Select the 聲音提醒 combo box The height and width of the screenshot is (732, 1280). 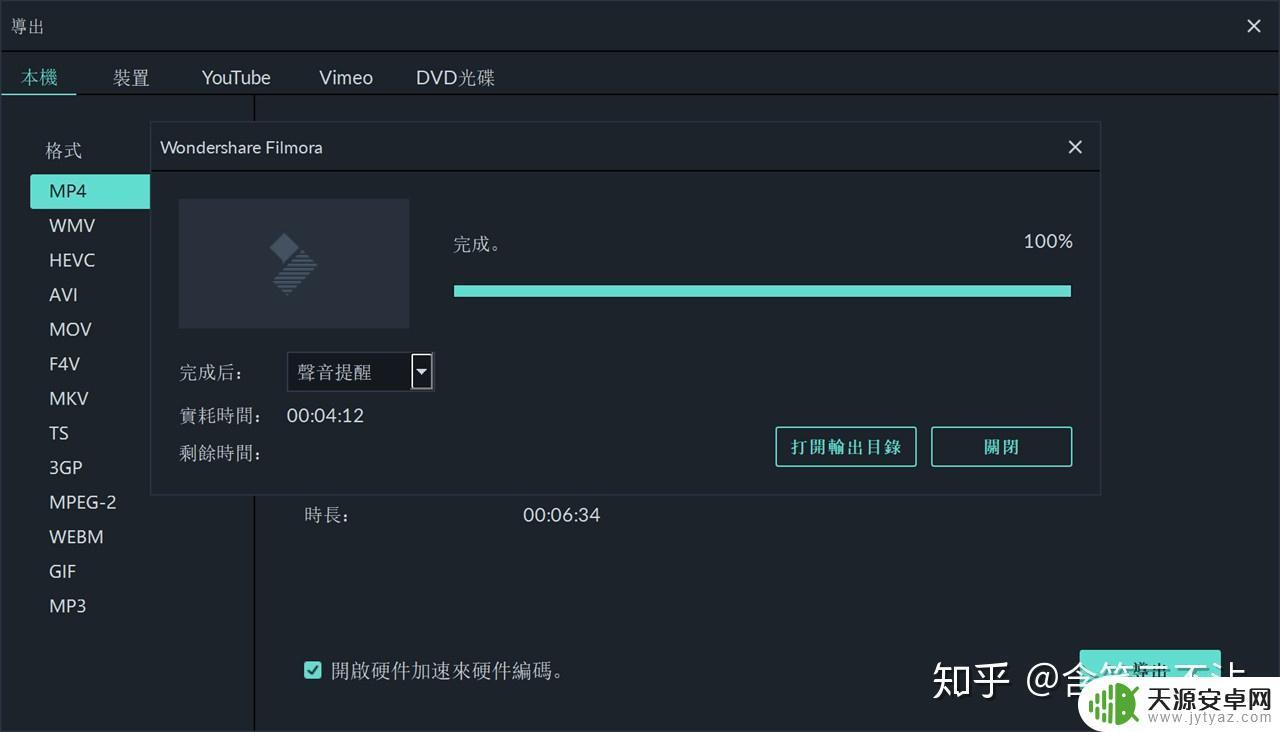361,372
